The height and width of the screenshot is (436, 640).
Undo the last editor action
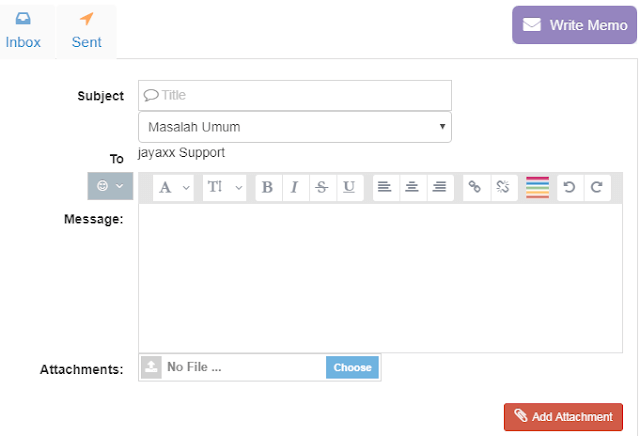point(570,188)
